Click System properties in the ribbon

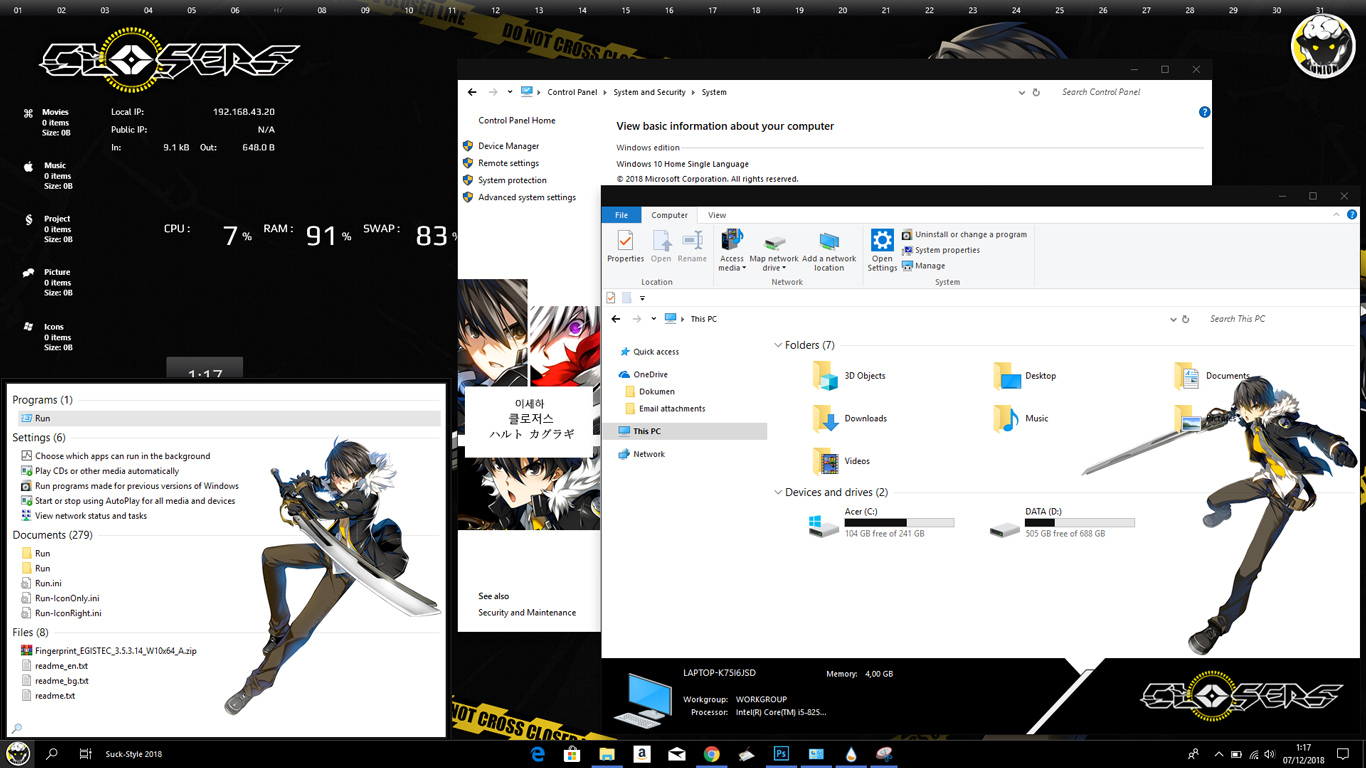tap(940, 250)
